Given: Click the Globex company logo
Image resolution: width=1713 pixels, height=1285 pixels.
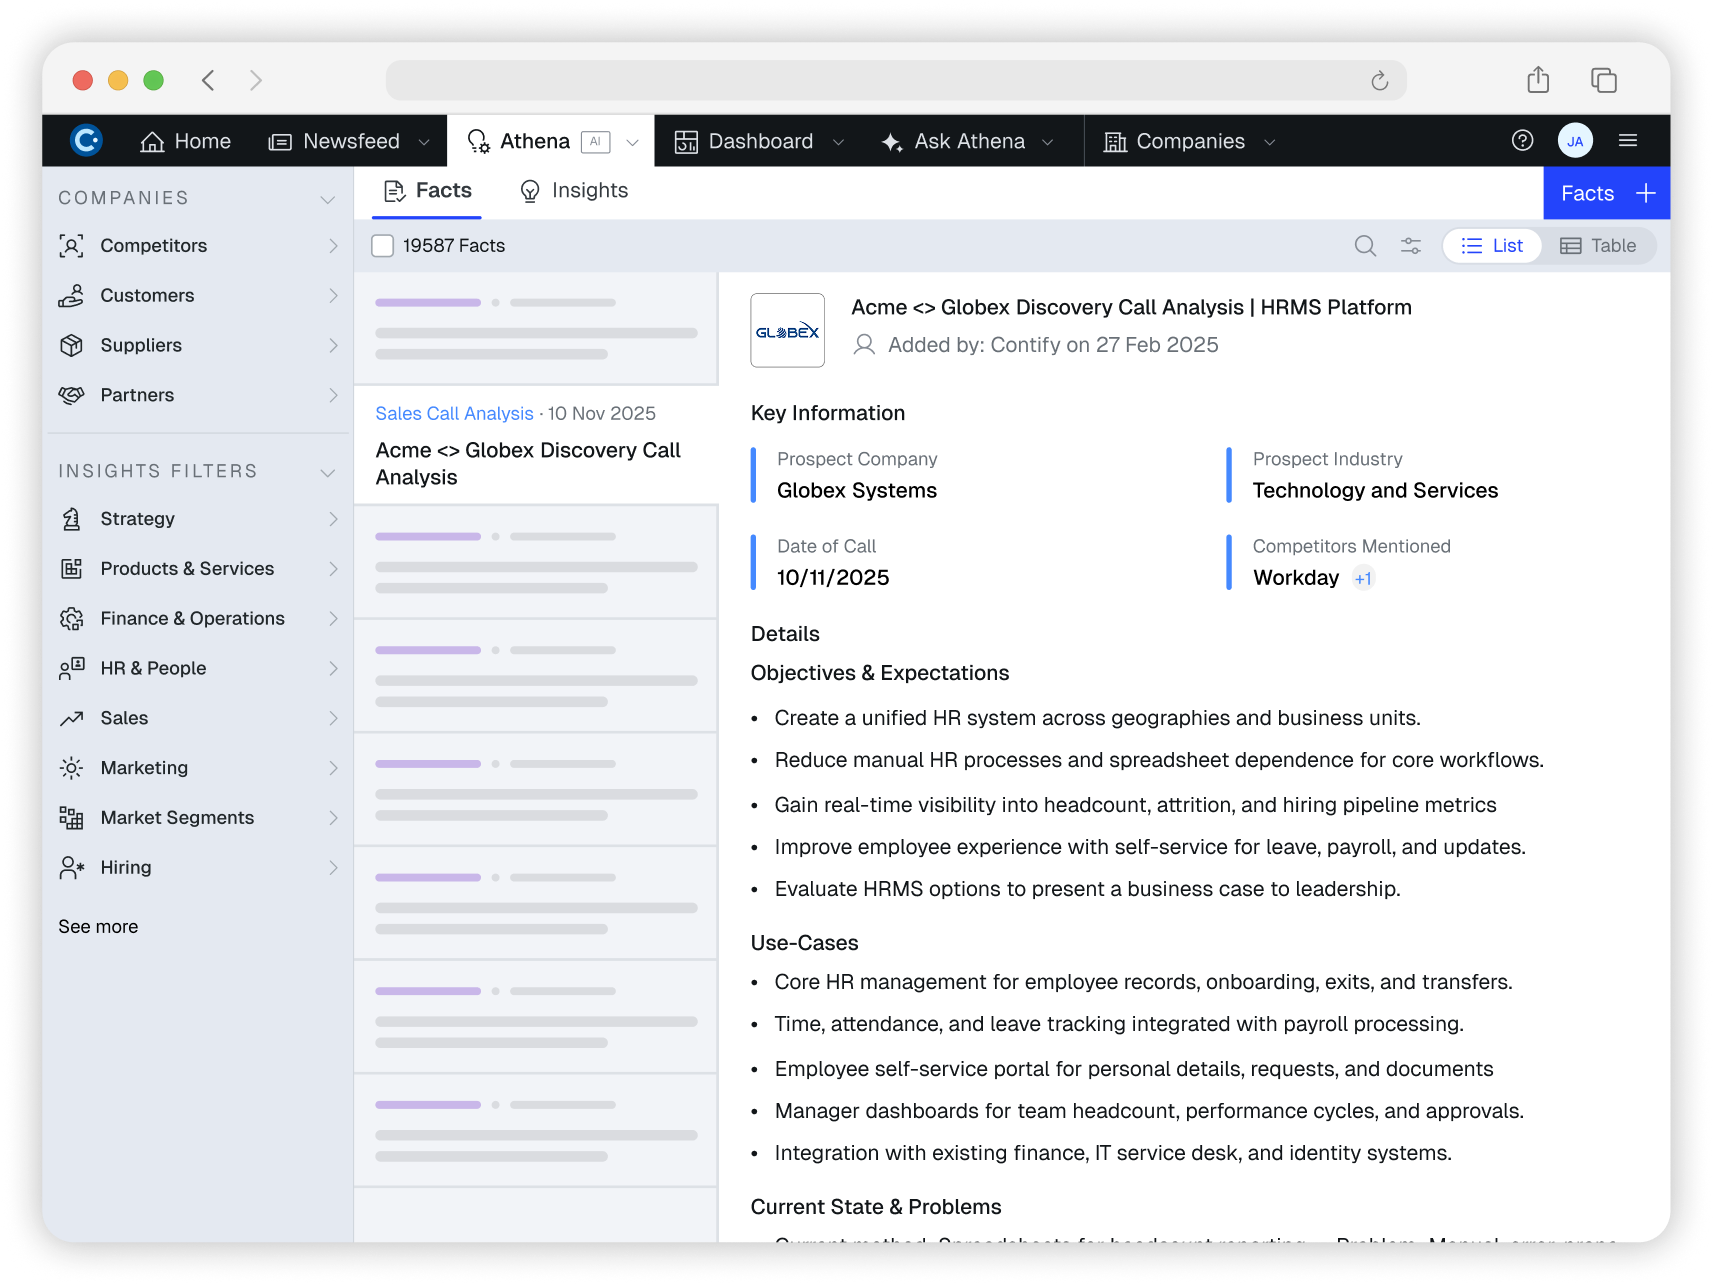Looking at the screenshot, I should click(787, 330).
